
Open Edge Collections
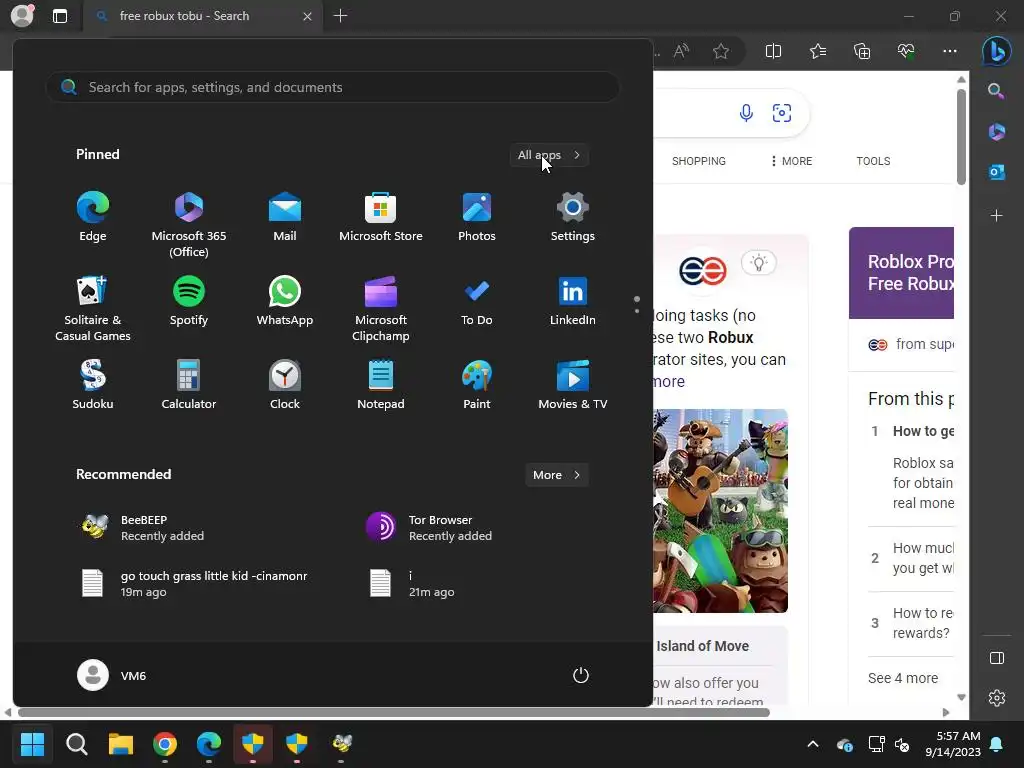point(862,51)
